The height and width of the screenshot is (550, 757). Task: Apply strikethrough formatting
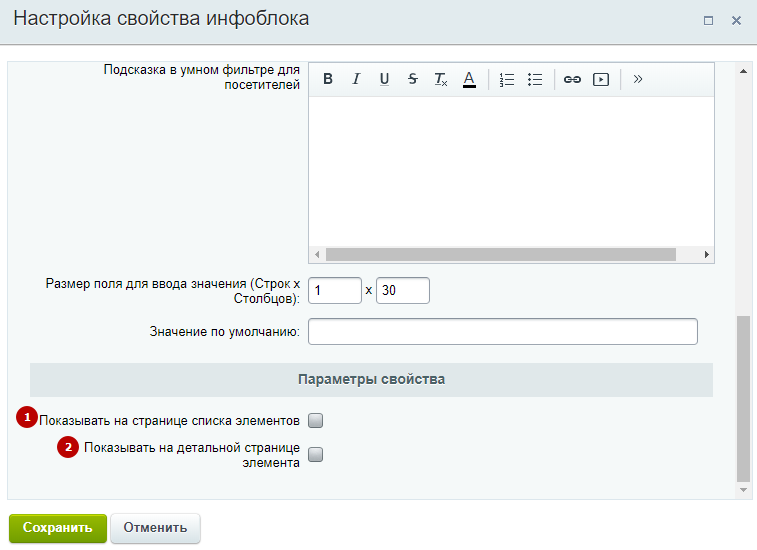(412, 79)
